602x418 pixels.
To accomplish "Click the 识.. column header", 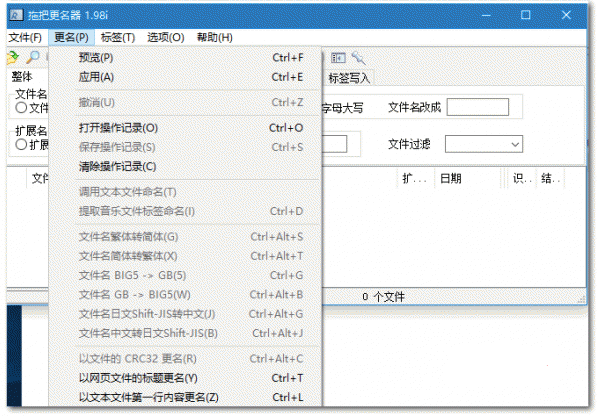I will pyautogui.click(x=522, y=178).
